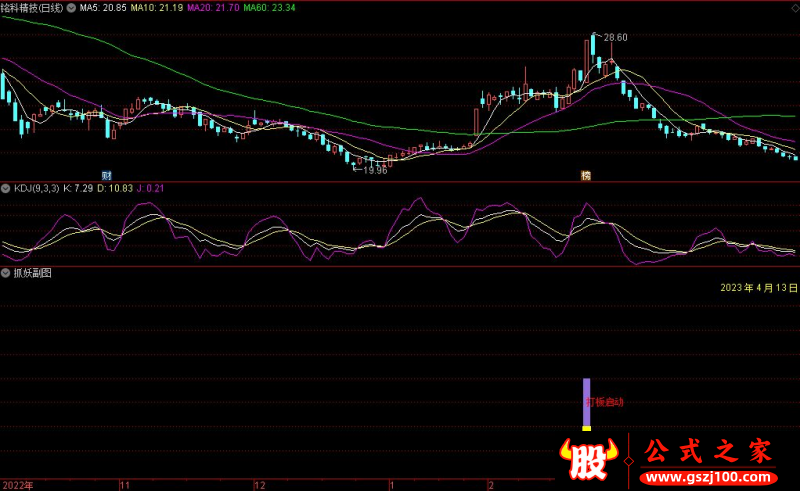Viewport: 800px width, 491px height.
Task: Click the yellow signal block under purple bar
Action: pos(587,428)
